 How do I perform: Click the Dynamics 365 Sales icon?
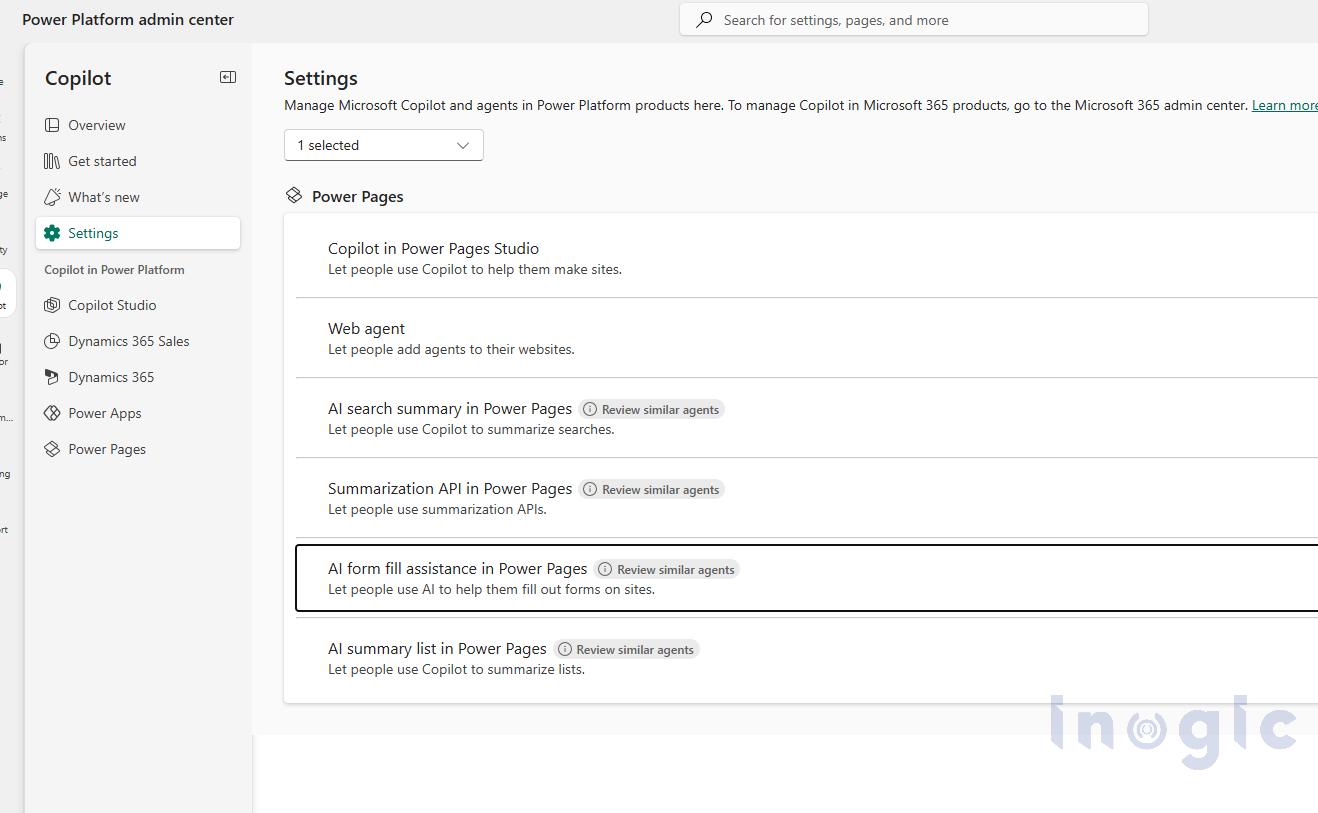52,341
